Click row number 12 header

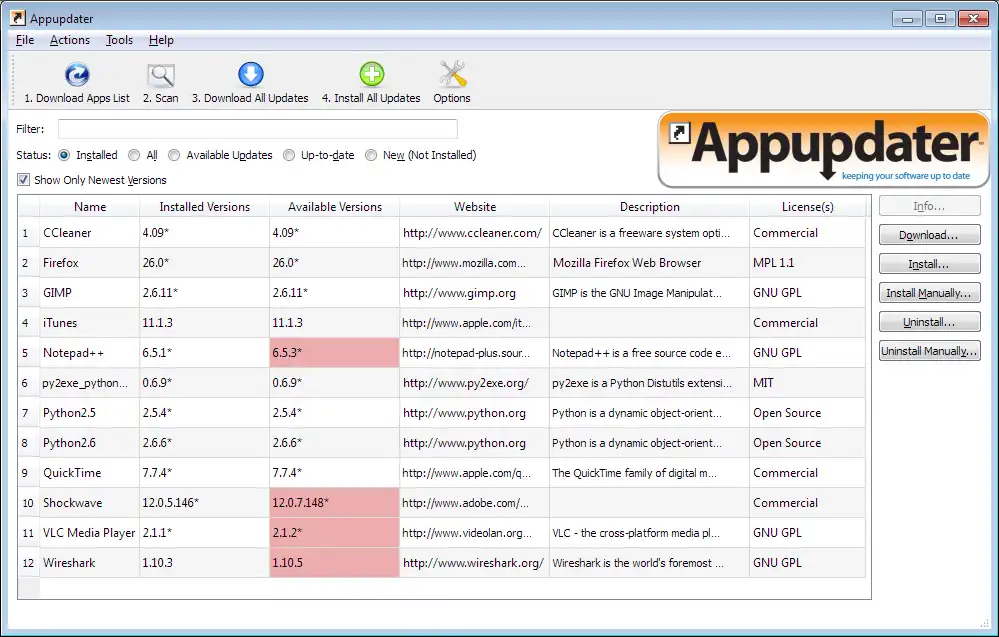[28, 562]
